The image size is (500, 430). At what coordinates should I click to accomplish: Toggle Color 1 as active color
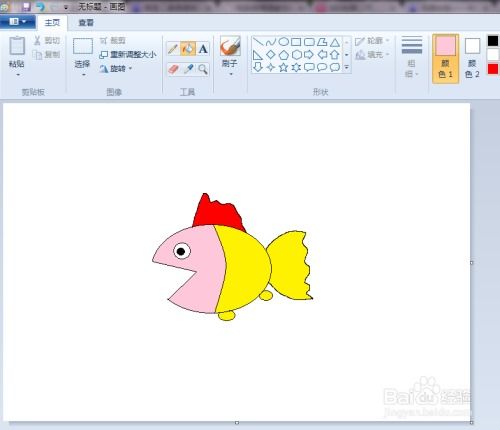(446, 58)
